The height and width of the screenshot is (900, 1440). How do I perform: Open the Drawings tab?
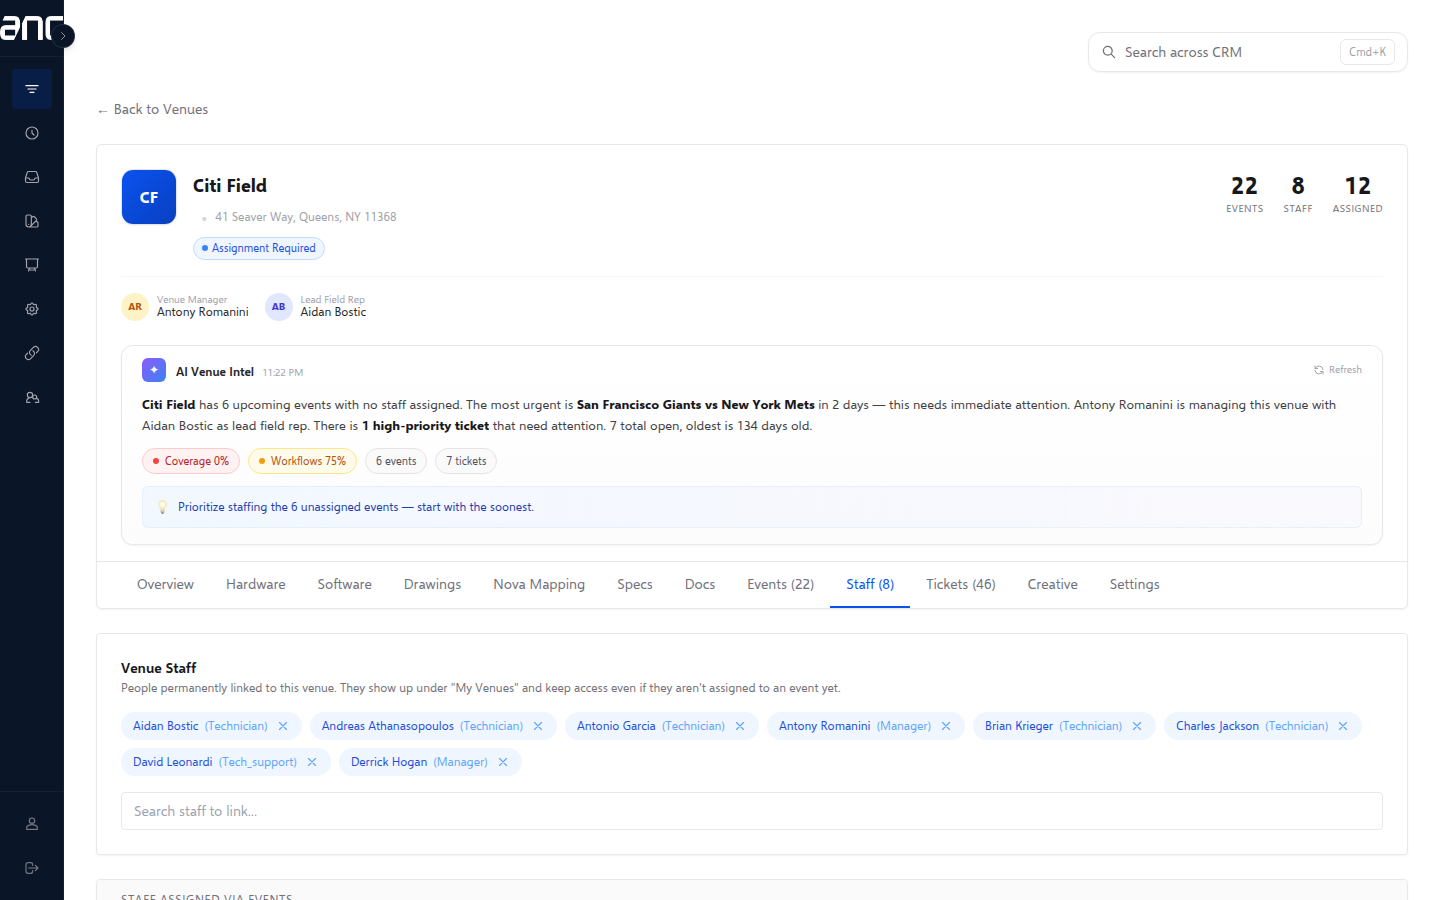click(433, 584)
